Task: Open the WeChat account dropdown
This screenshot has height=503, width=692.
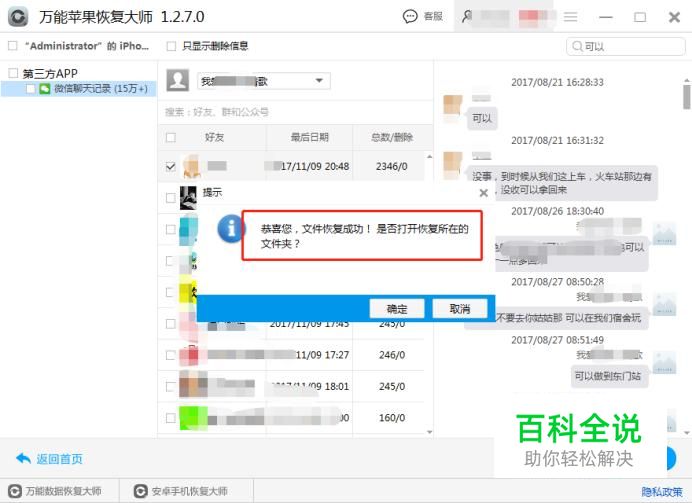Action: click(x=263, y=81)
